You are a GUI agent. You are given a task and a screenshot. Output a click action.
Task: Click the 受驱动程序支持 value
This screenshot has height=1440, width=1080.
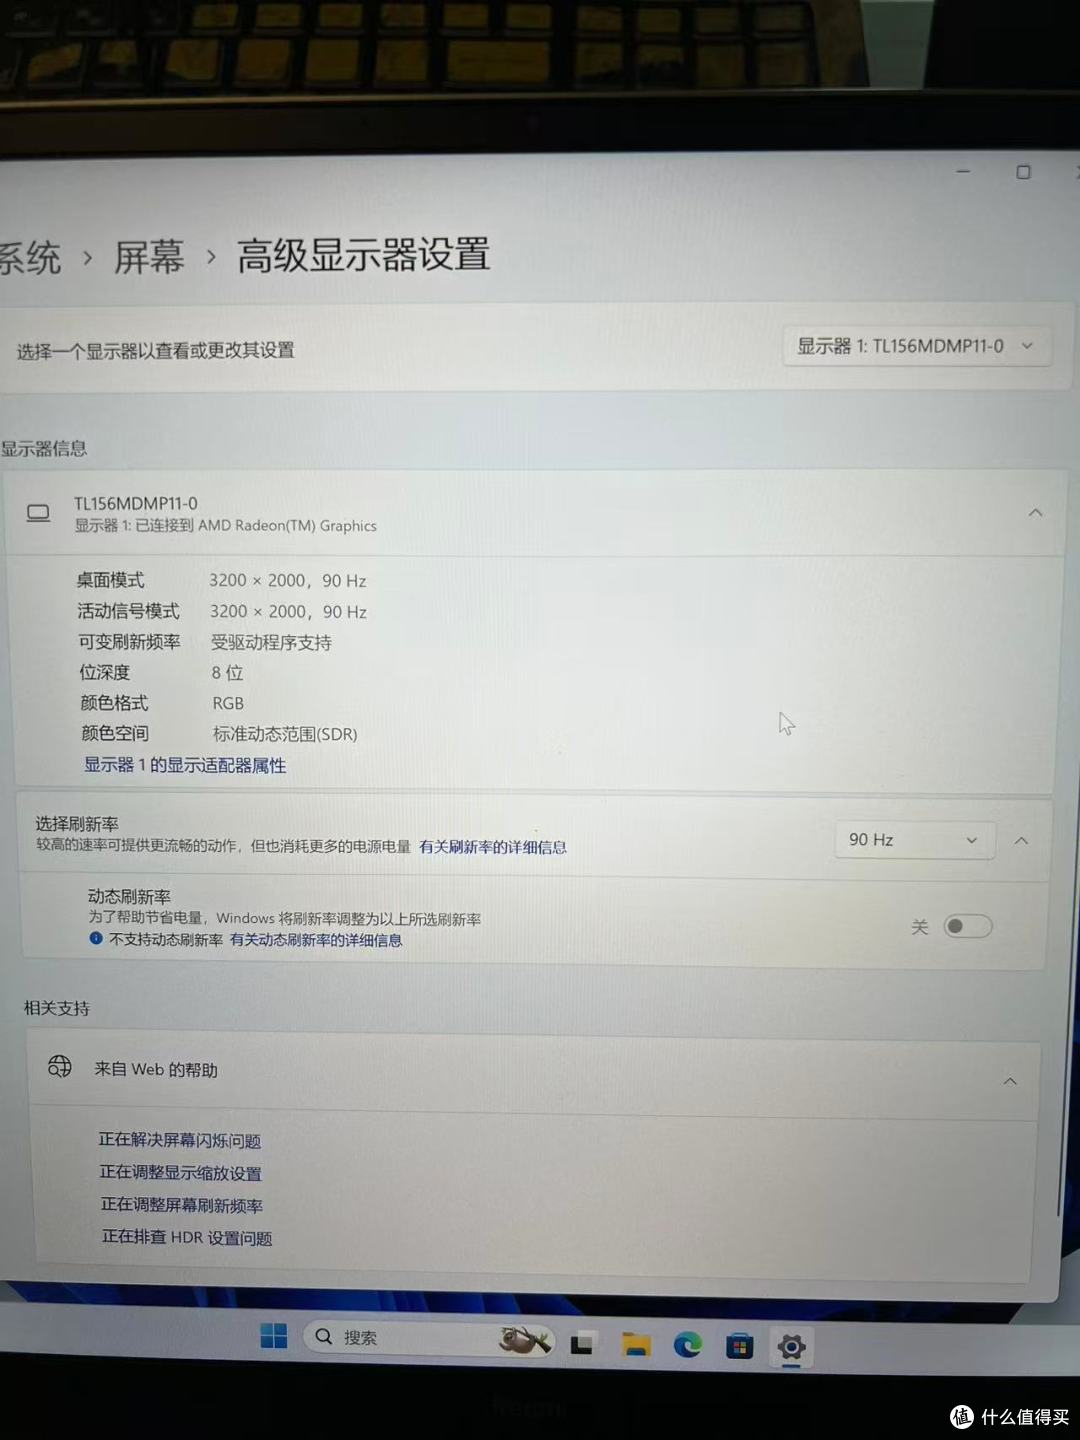click(x=271, y=643)
